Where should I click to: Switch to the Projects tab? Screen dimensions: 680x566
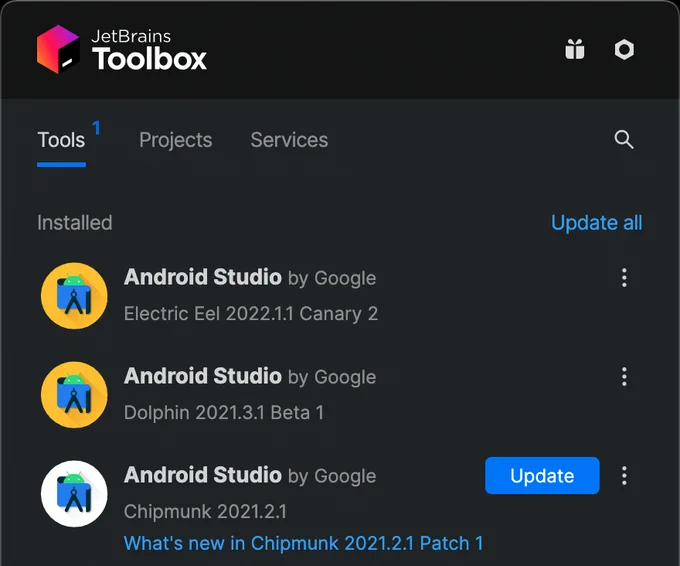(x=176, y=140)
